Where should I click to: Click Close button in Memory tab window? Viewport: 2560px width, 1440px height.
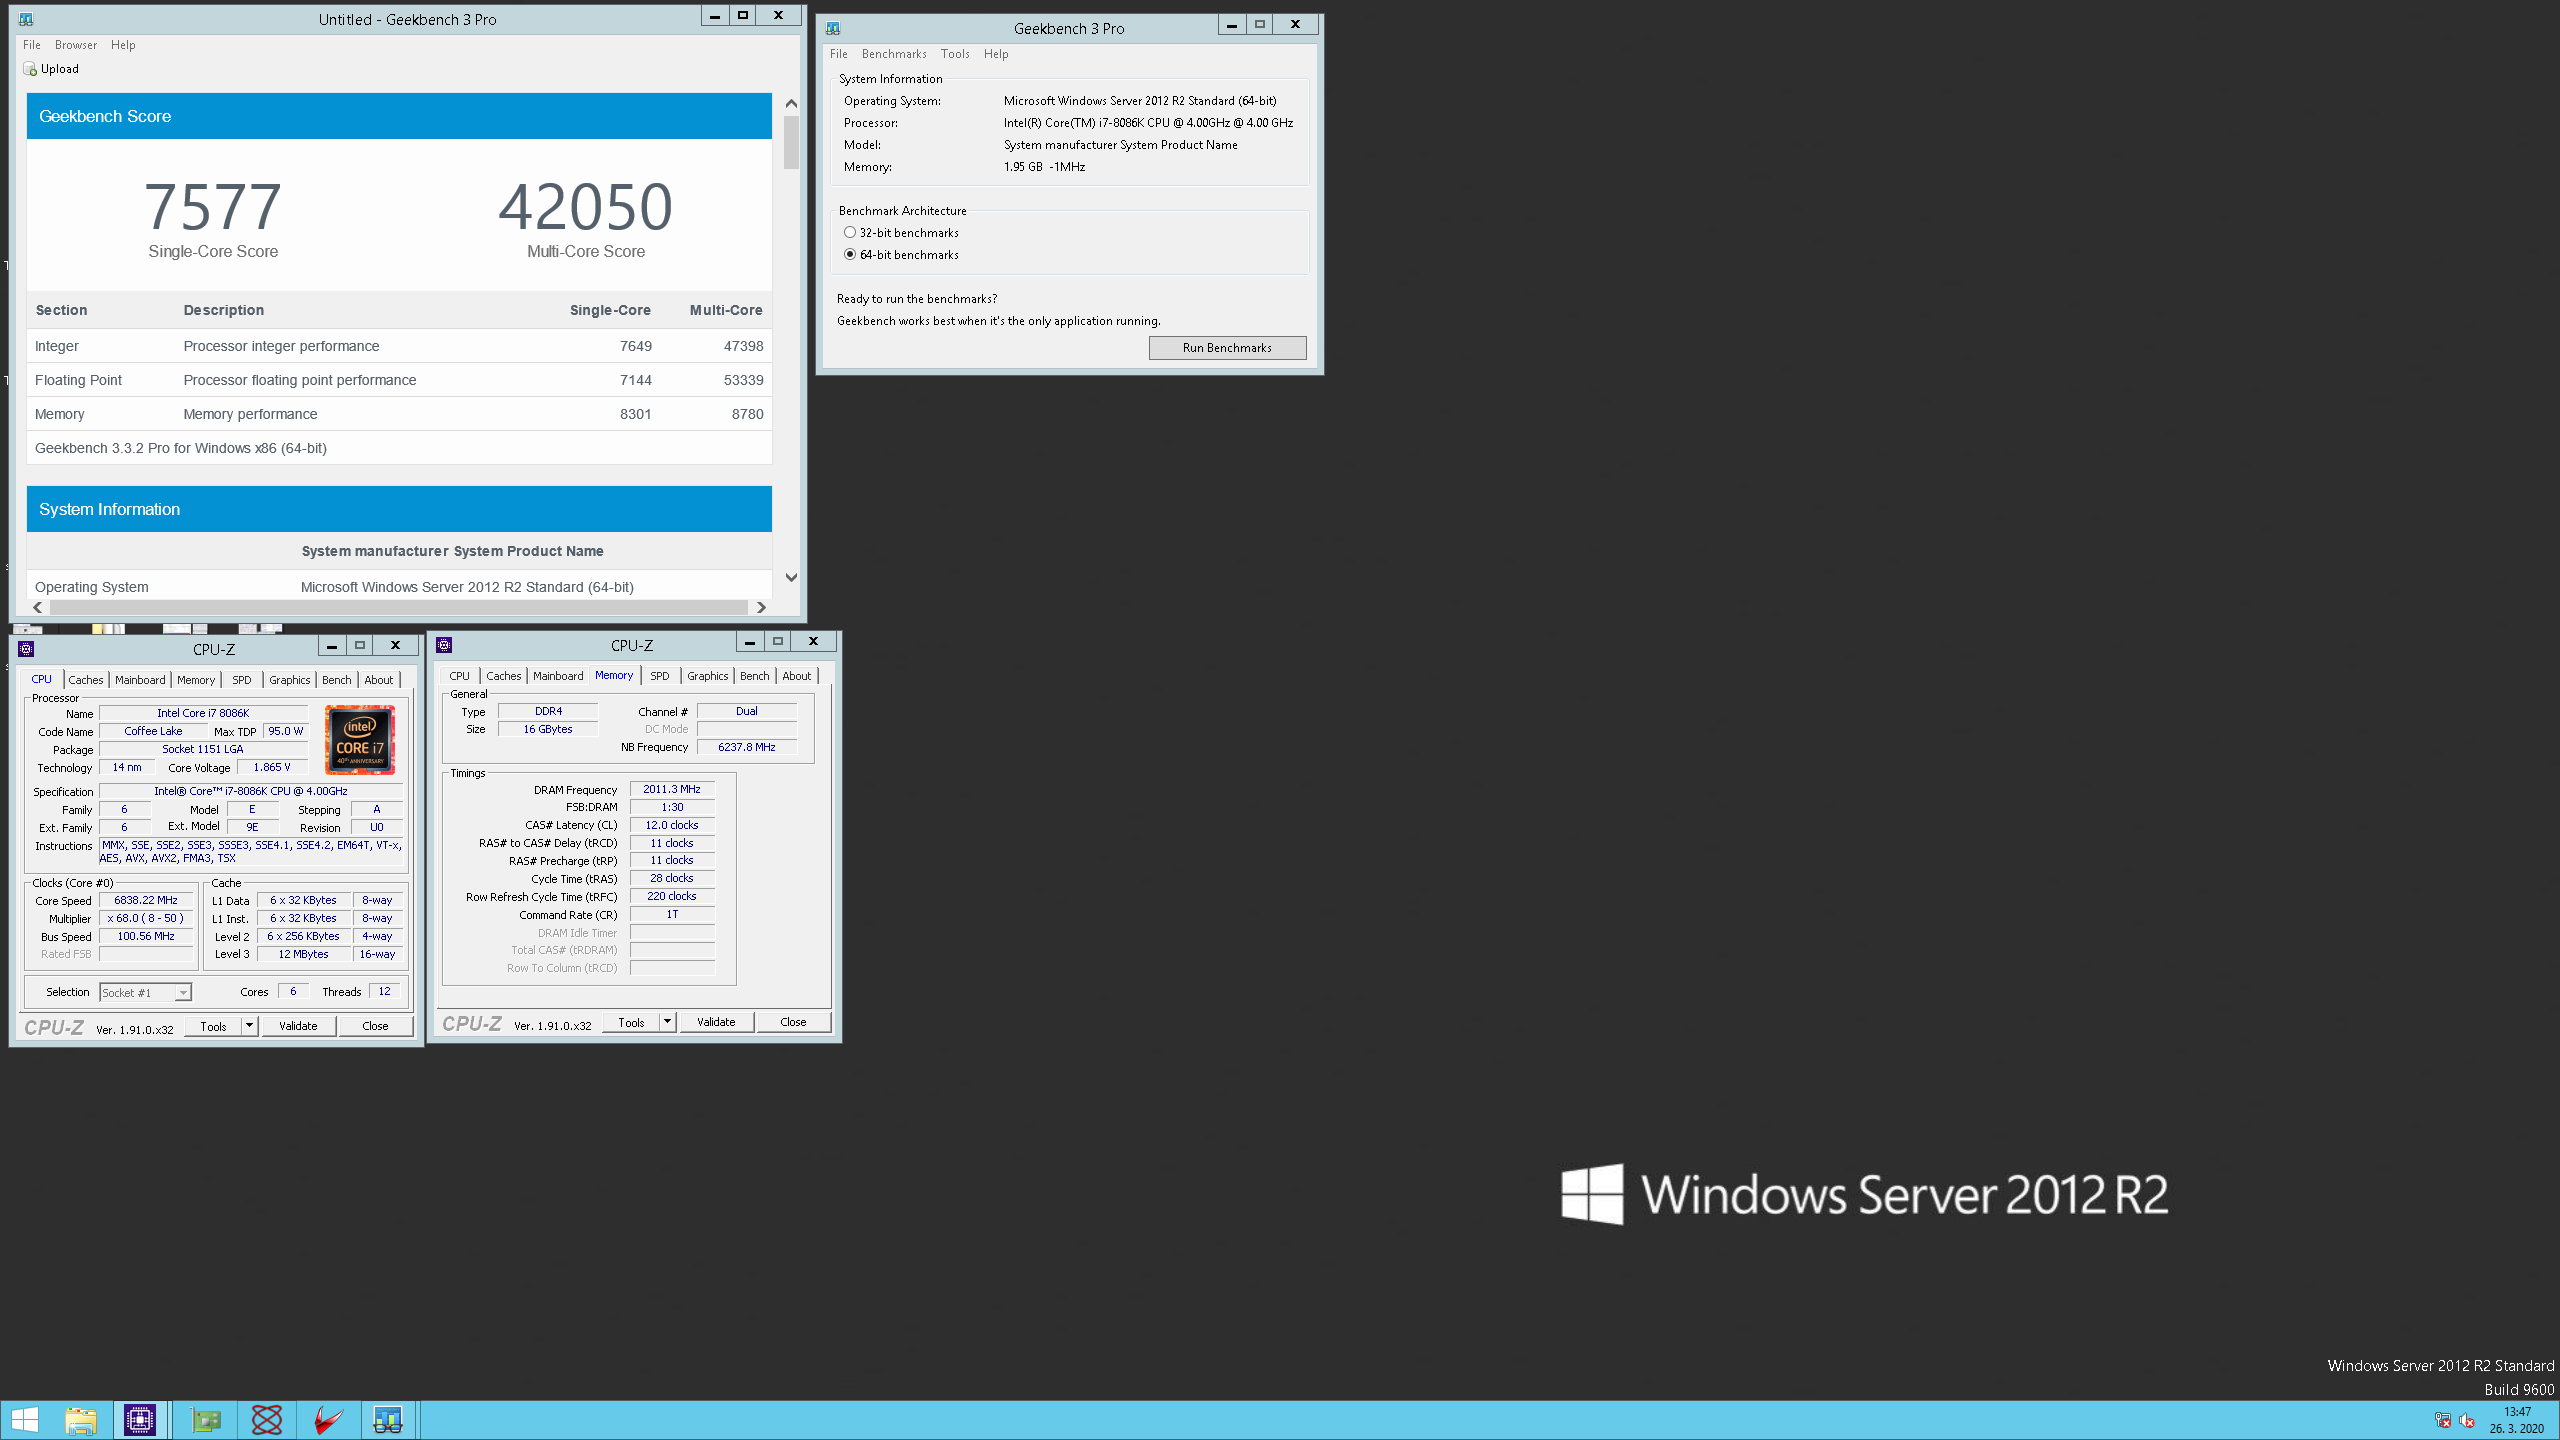coord(793,1022)
